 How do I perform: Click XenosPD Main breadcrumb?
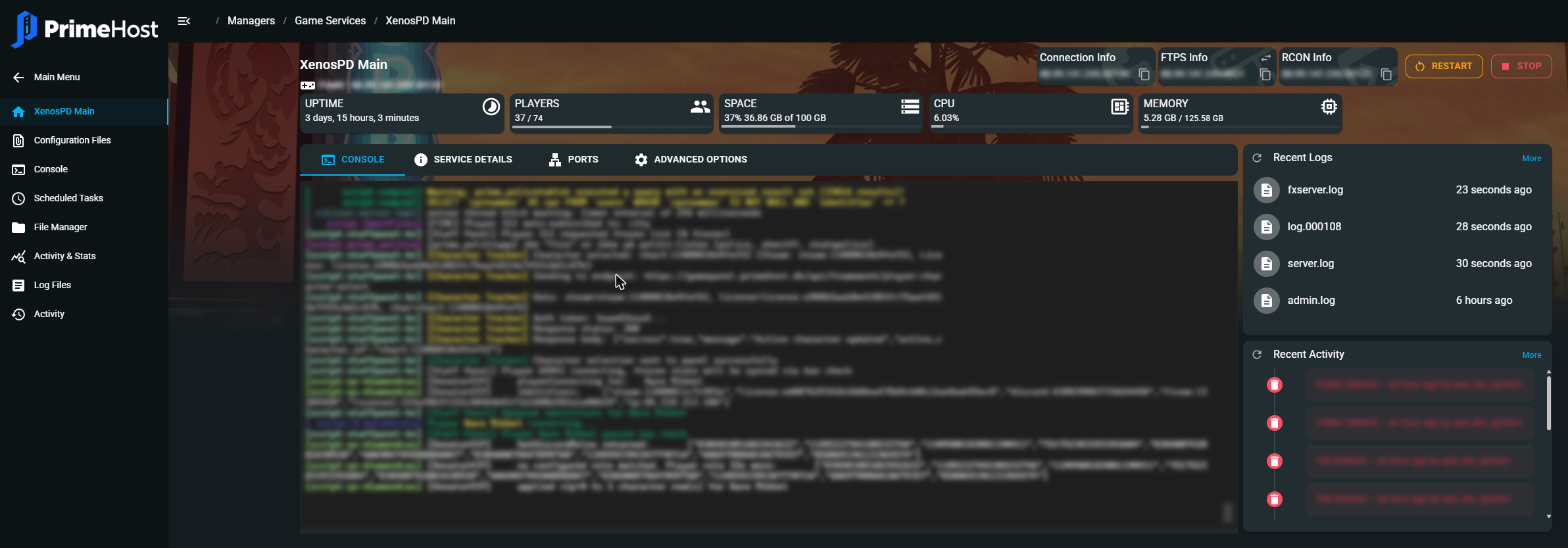pos(420,21)
